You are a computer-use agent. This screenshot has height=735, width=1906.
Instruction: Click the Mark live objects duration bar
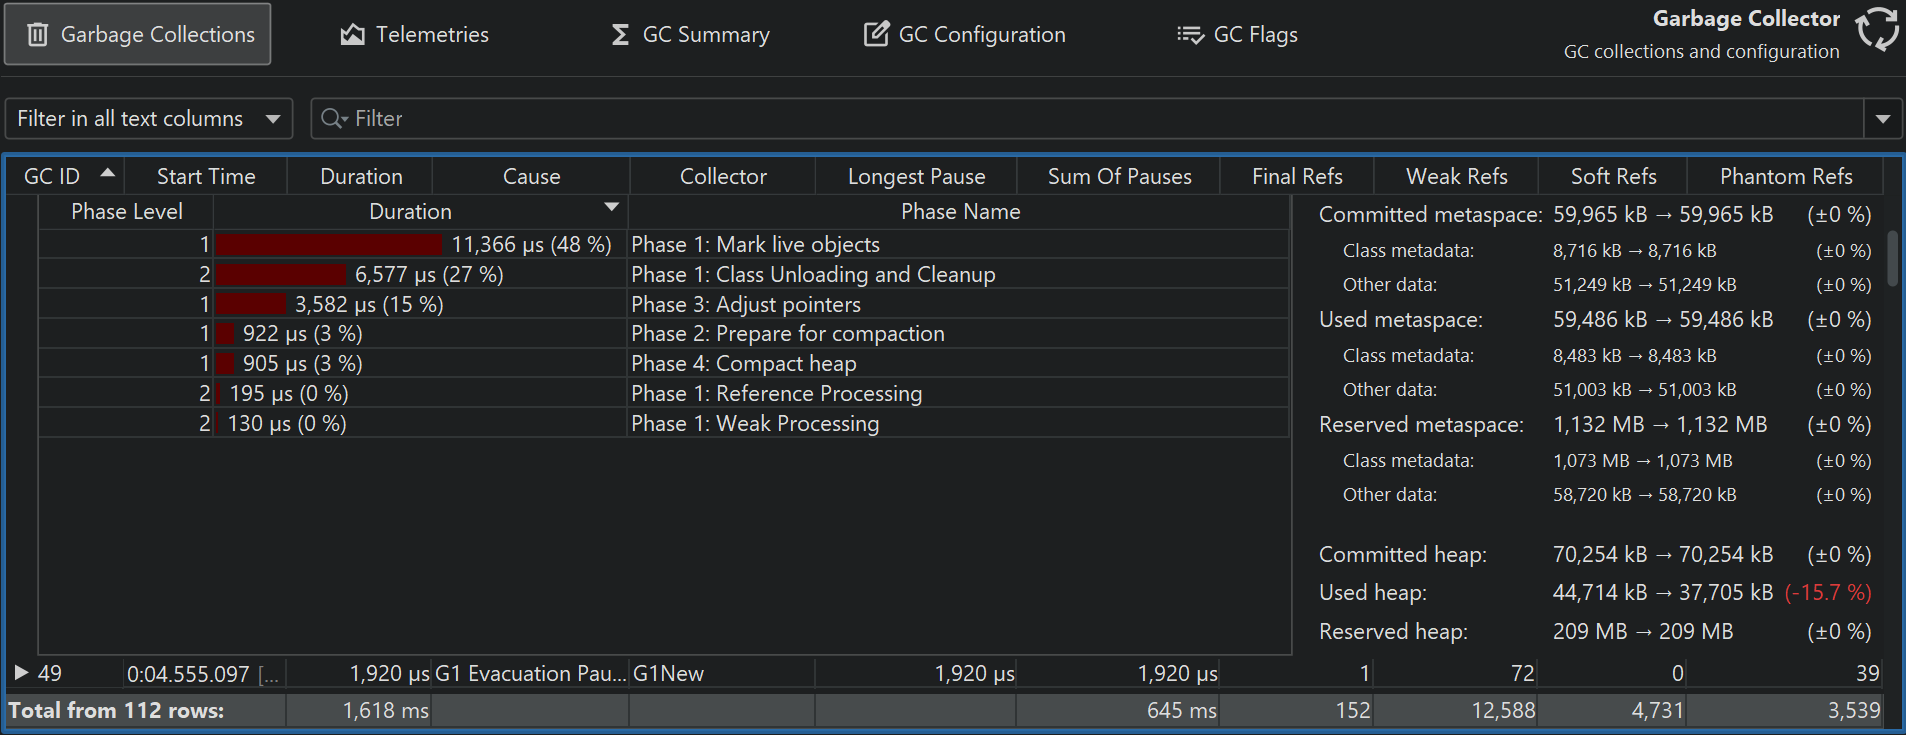[329, 245]
